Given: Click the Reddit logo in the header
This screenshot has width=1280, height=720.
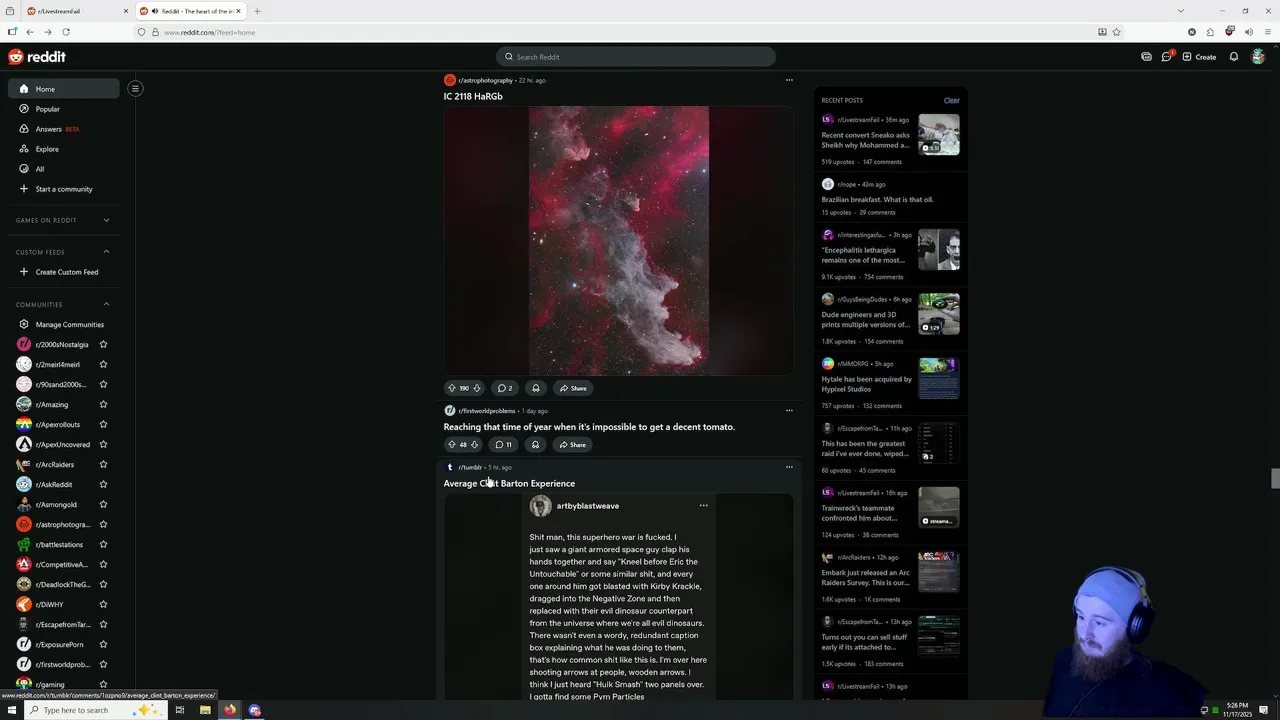Looking at the screenshot, I should (x=37, y=57).
